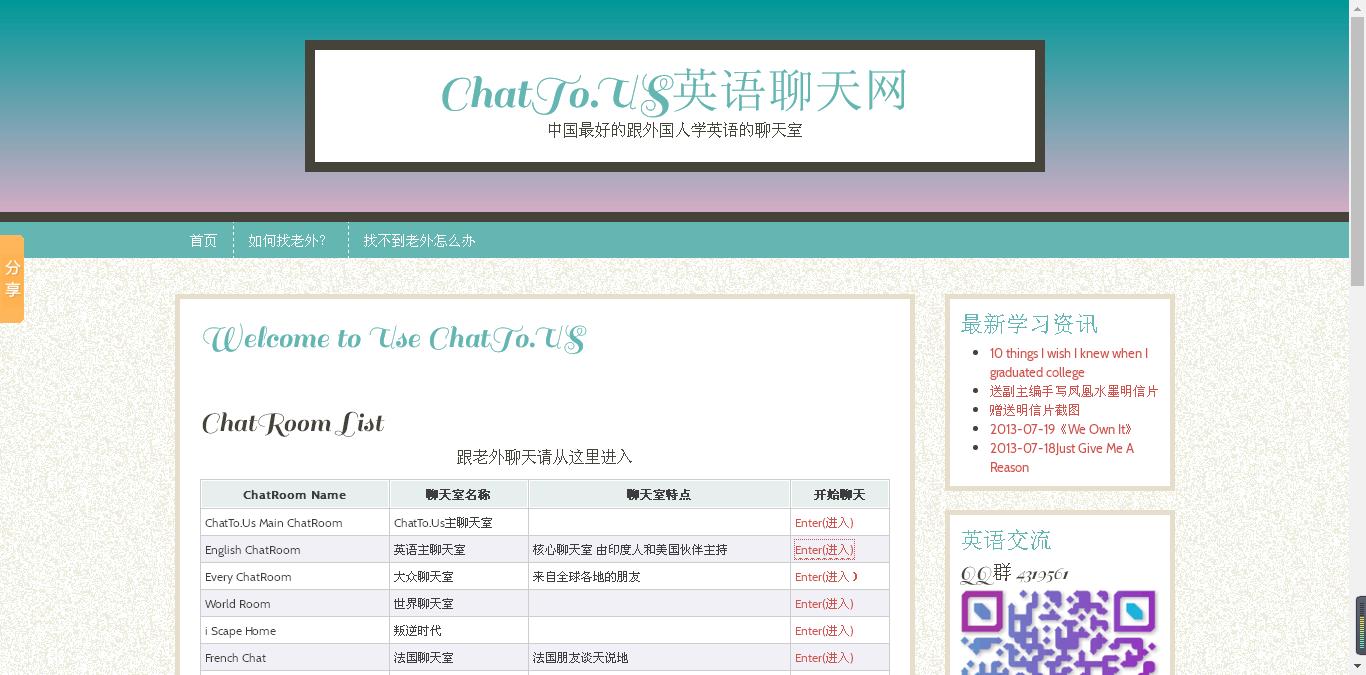Open the 赠送明信片截图 link
Viewport: 1366px width, 675px height.
(x=1033, y=409)
